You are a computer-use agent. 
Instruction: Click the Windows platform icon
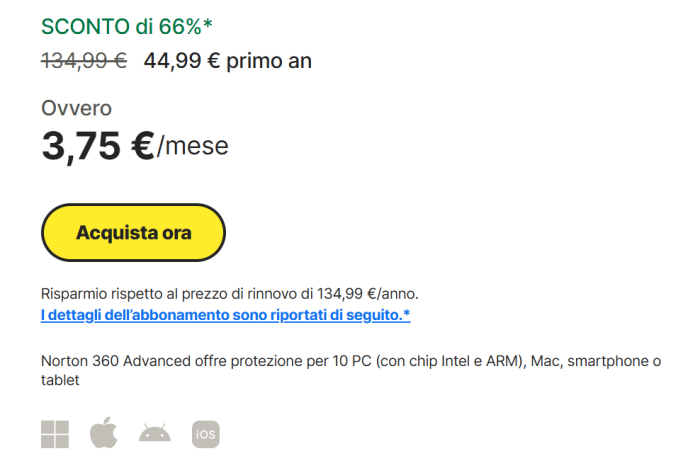[x=55, y=434]
